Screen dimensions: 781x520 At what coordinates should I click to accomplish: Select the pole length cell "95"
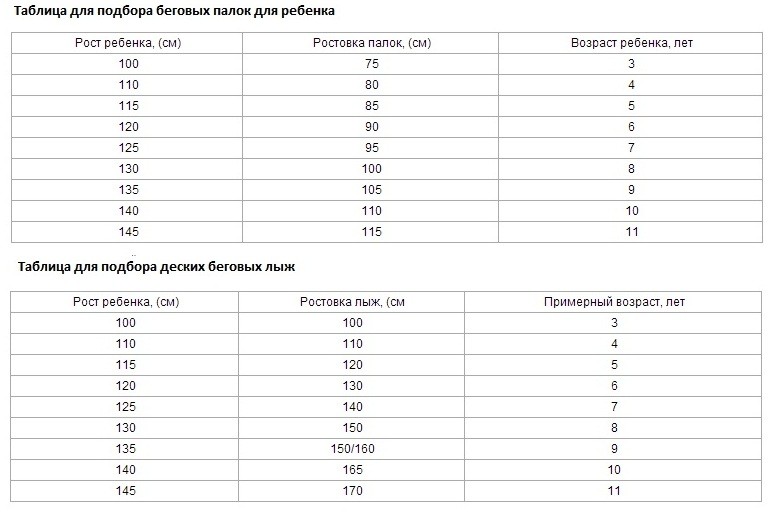tap(372, 148)
